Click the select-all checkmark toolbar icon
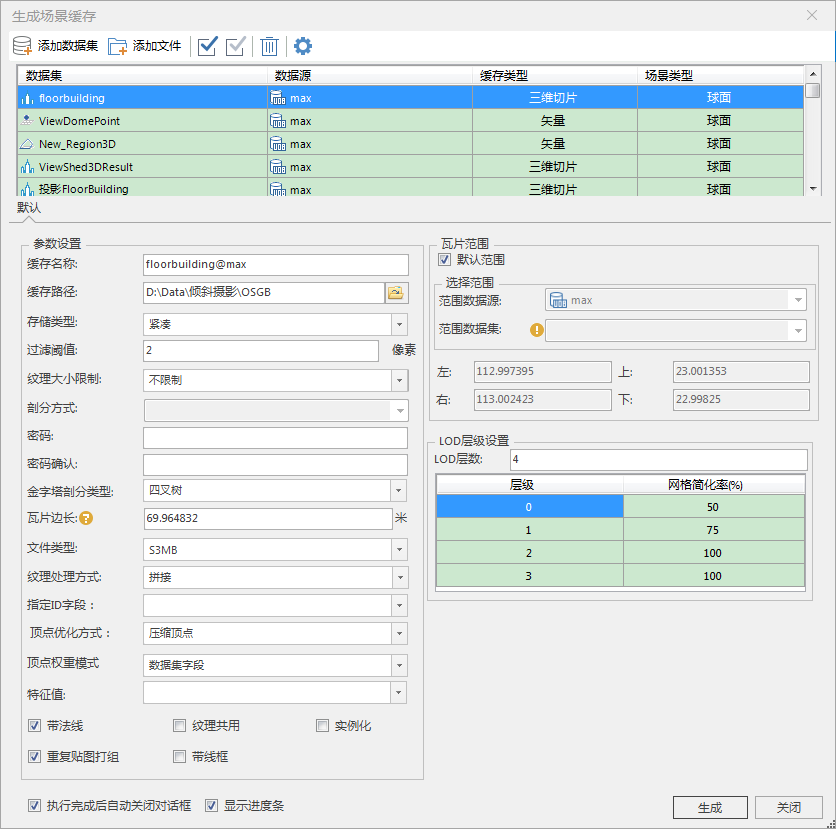Screen dimensions: 836x829 pos(208,46)
